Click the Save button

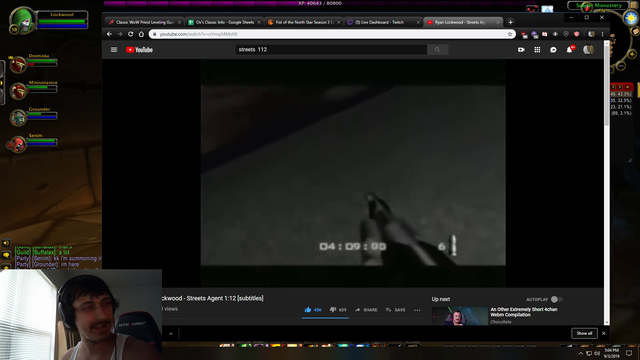(396, 310)
